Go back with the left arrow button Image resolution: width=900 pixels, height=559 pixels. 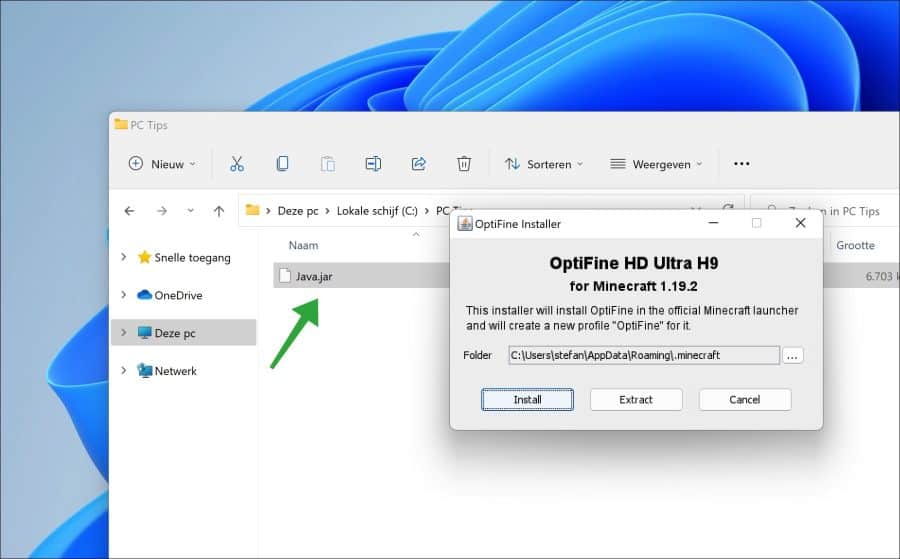coord(129,211)
